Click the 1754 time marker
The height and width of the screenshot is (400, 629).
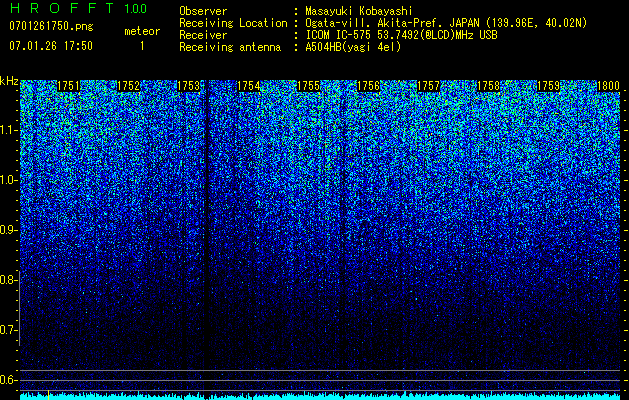(249, 86)
